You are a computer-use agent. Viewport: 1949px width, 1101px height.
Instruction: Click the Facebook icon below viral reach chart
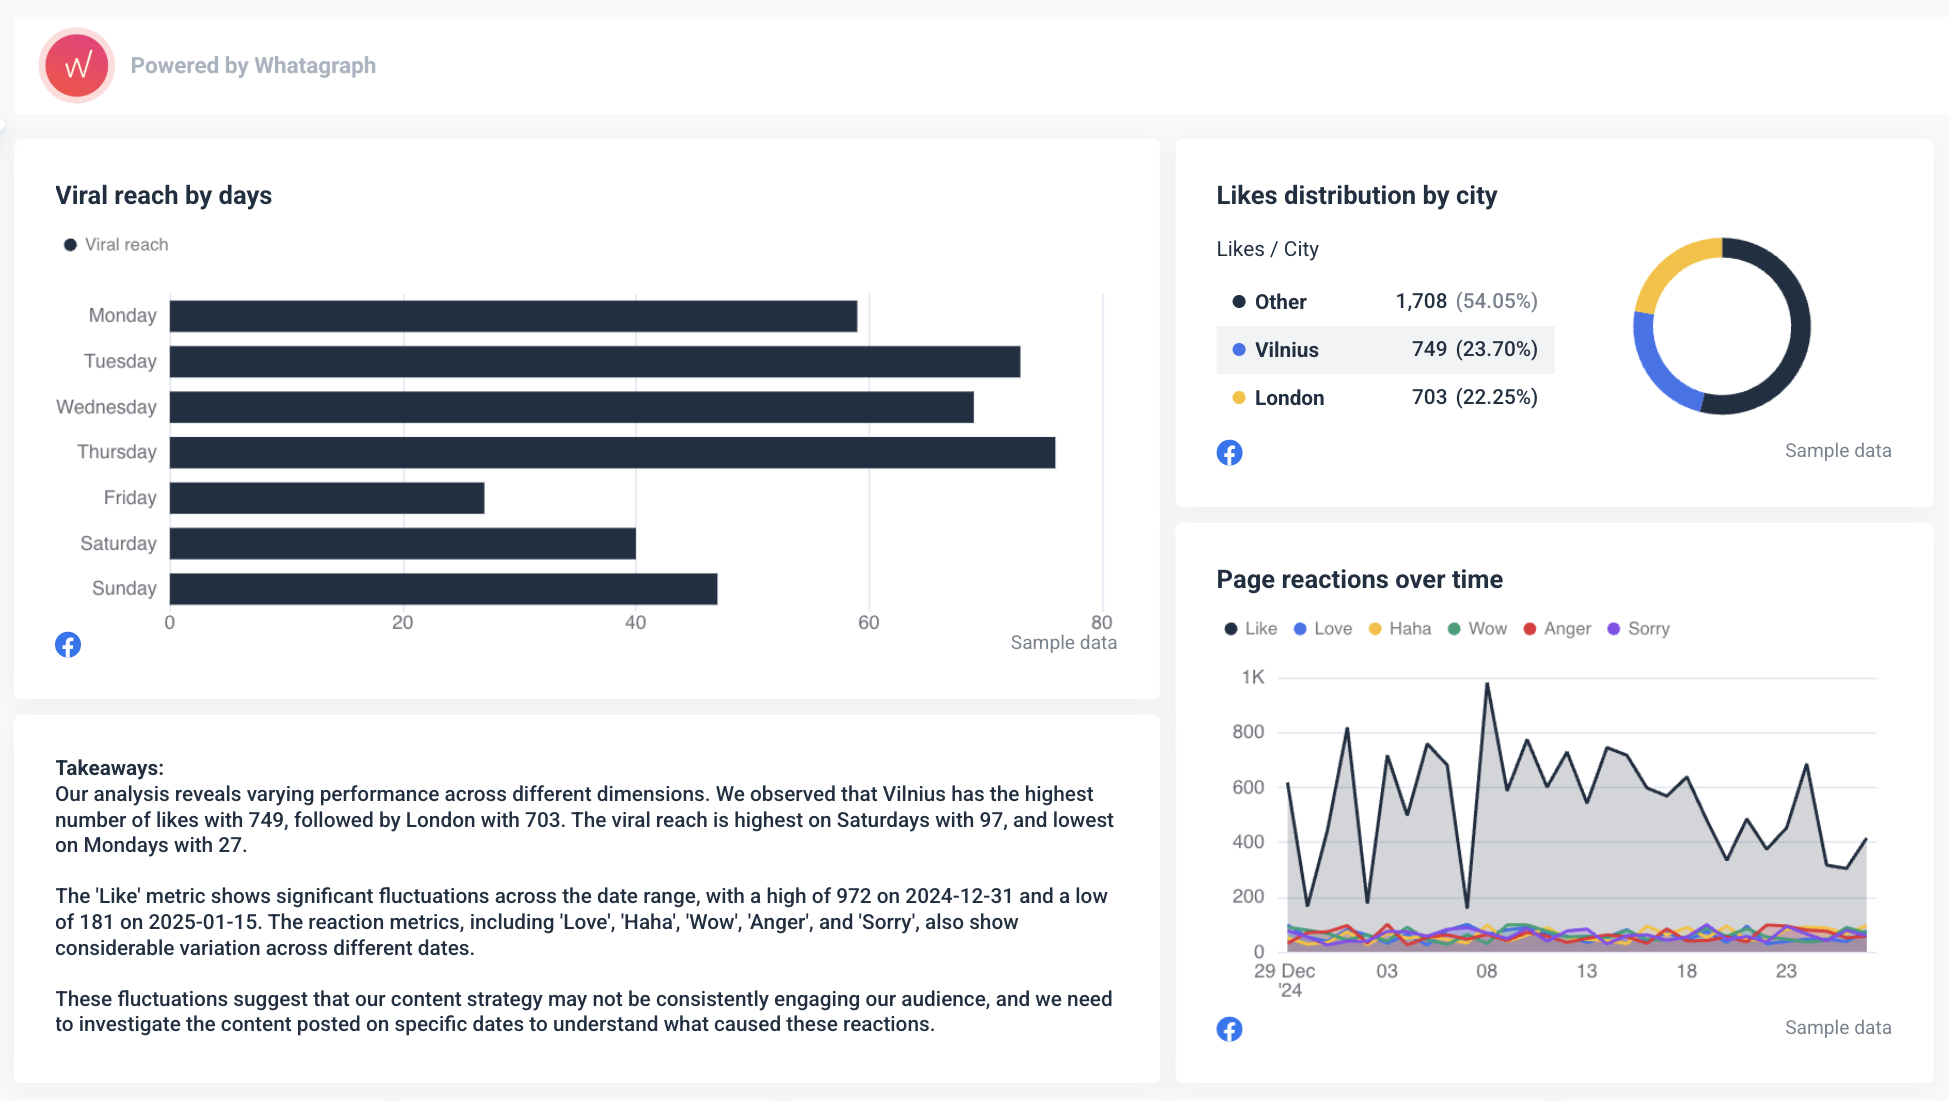pyautogui.click(x=68, y=644)
